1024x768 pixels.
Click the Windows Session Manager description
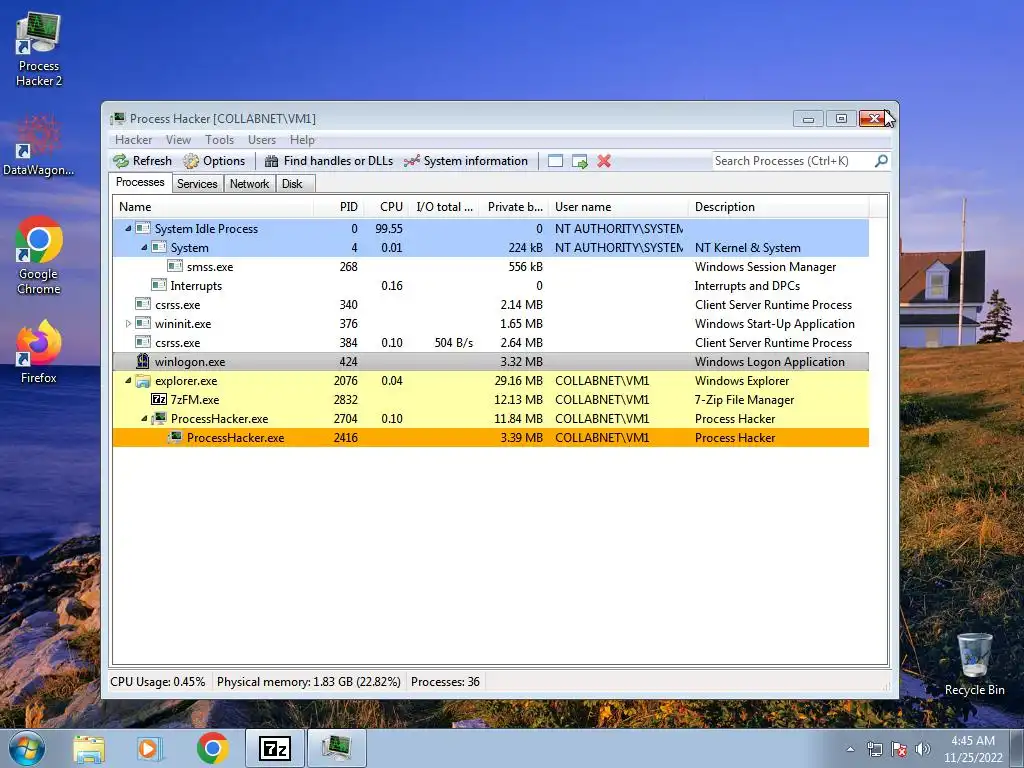[765, 266]
